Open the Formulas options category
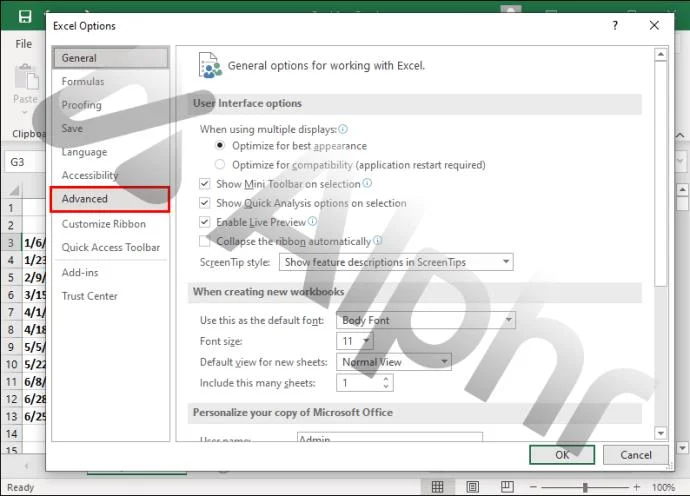This screenshot has height=496, width=690. (x=110, y=81)
